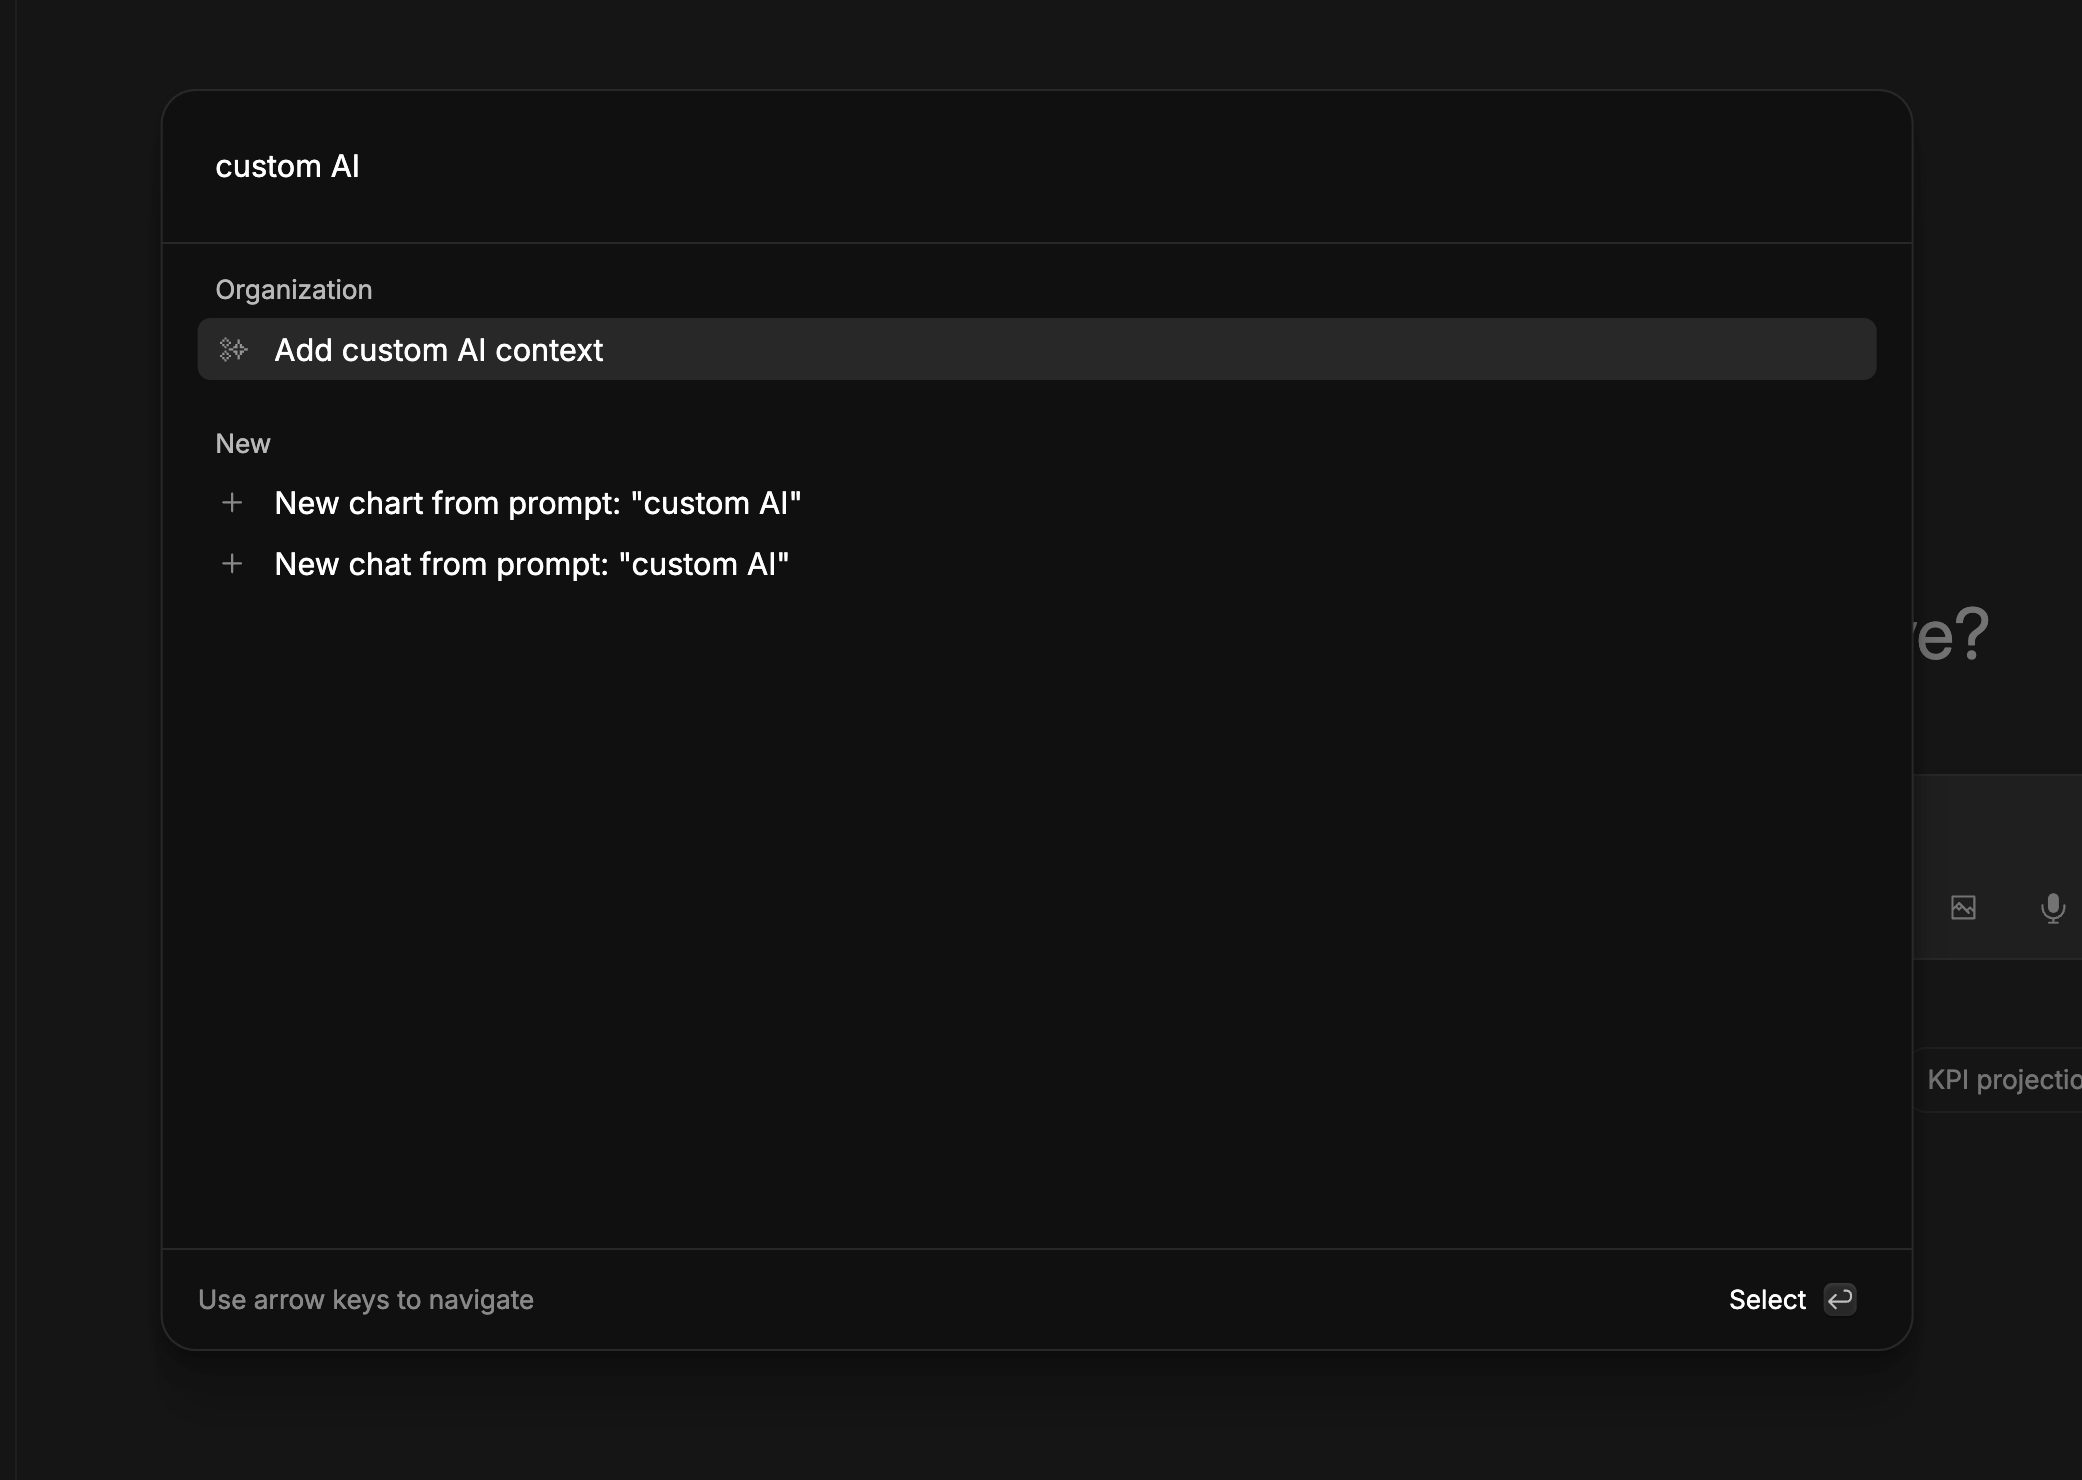Click the Use arrow keys to navigate hint

tap(366, 1299)
